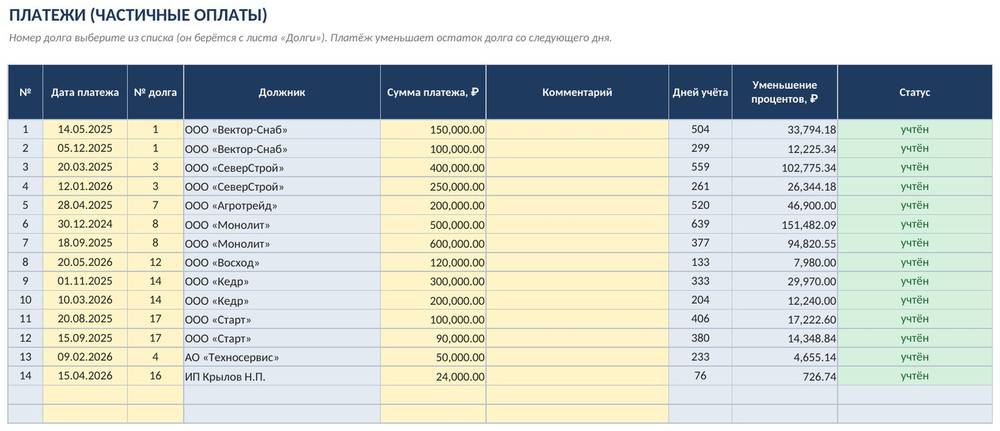Click the '№ долга' column header
This screenshot has height=431, width=1000.
(x=156, y=92)
